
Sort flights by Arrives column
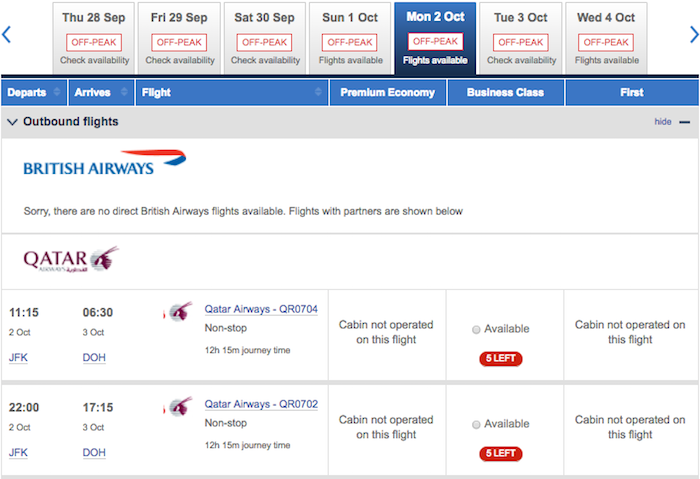101,92
